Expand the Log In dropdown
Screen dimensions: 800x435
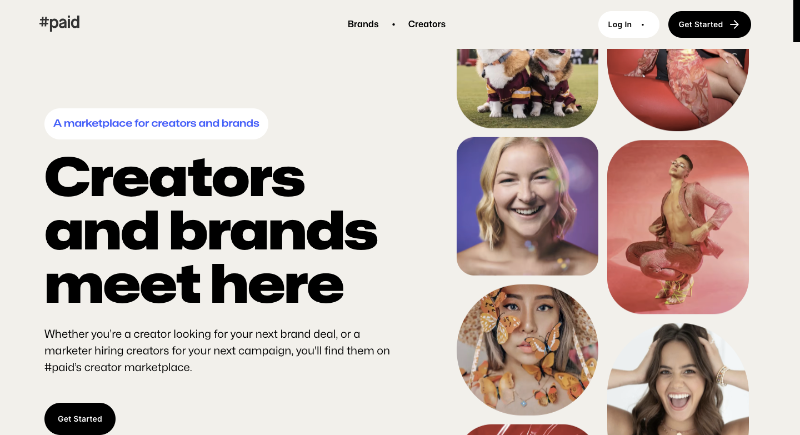click(x=629, y=24)
